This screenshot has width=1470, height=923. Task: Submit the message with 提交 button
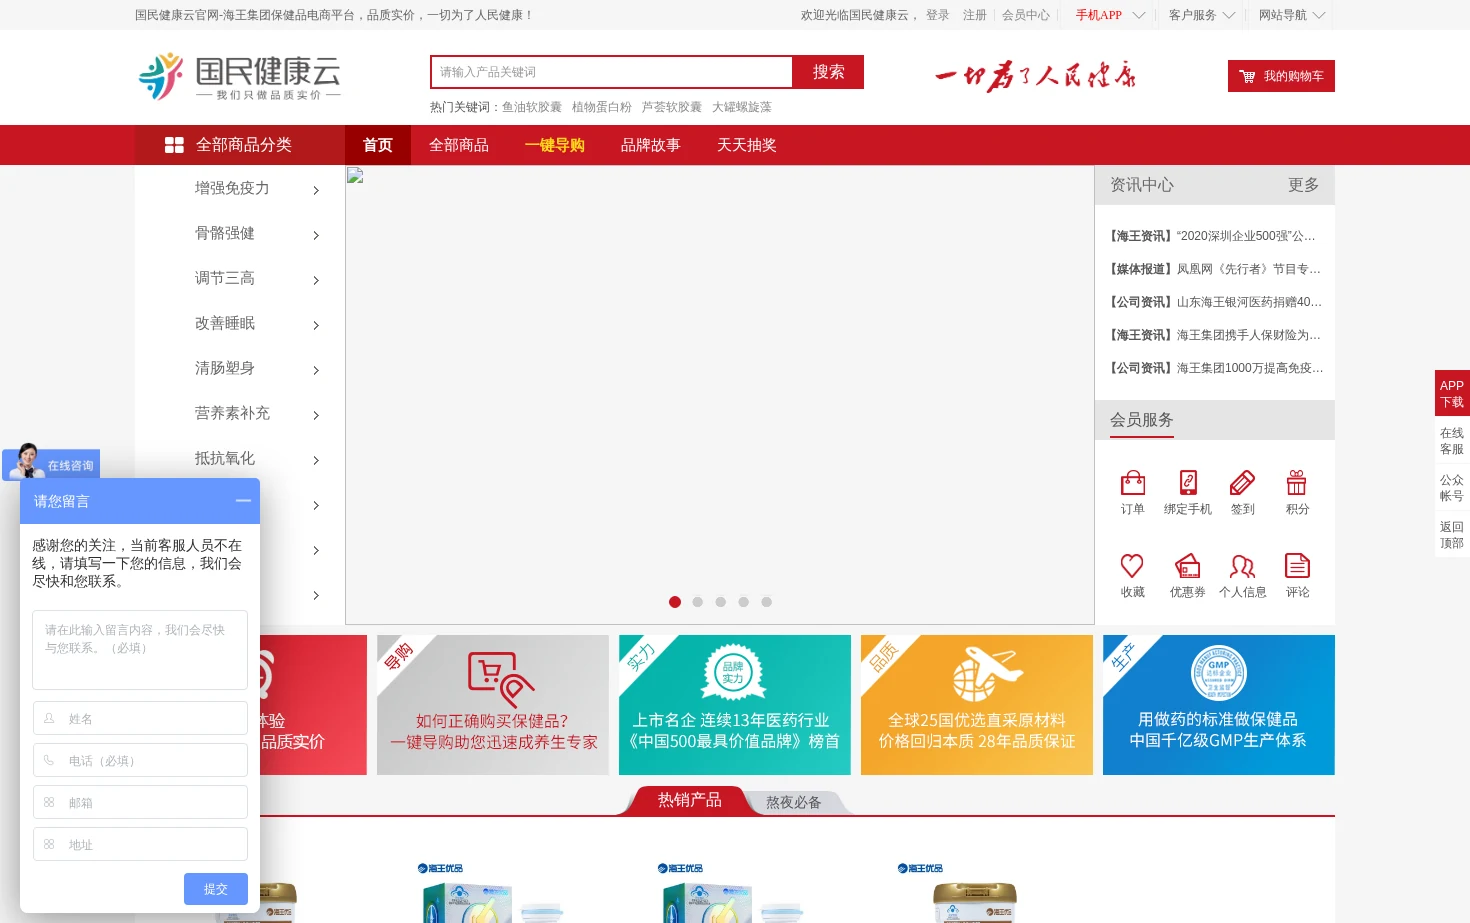pos(216,888)
